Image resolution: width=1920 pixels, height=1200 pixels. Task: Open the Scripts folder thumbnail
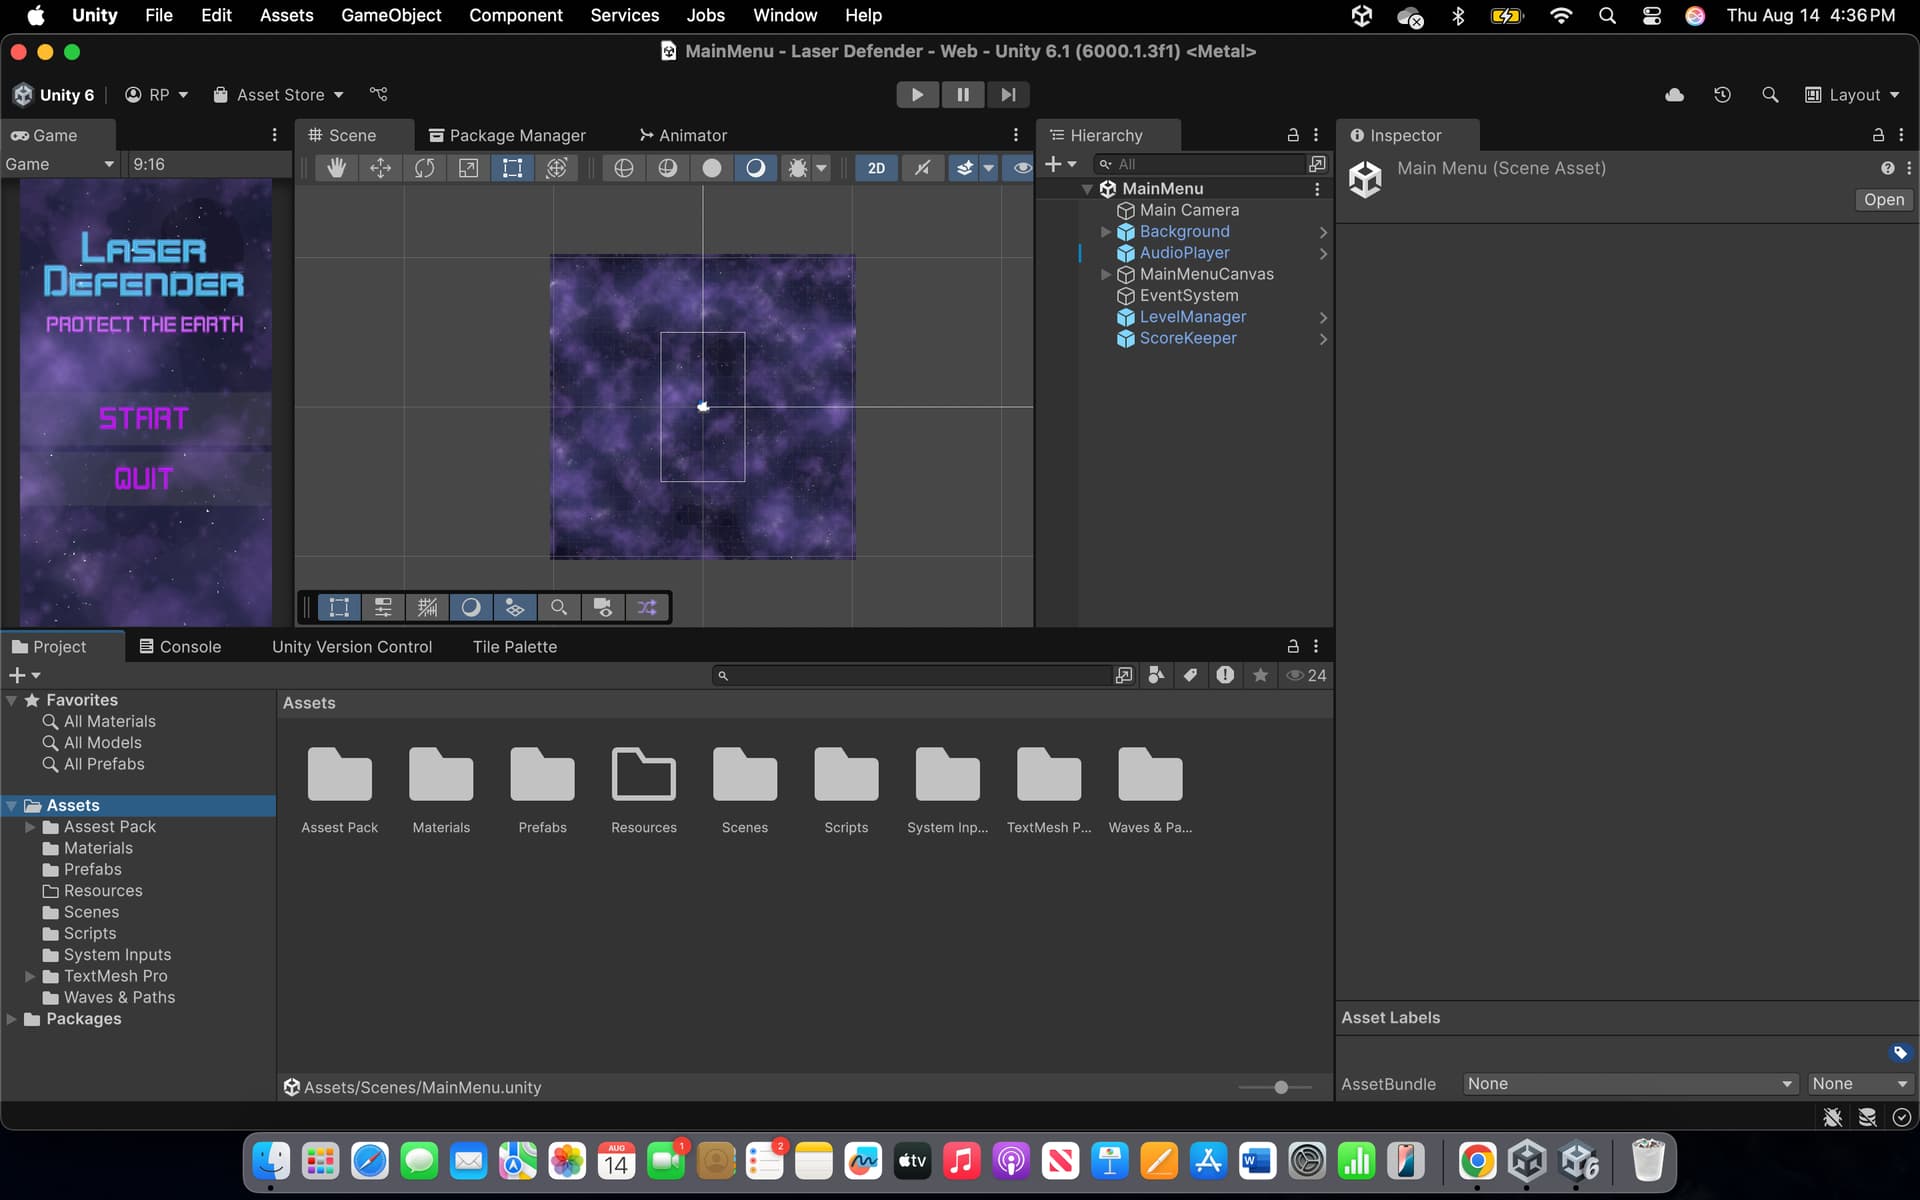(846, 776)
